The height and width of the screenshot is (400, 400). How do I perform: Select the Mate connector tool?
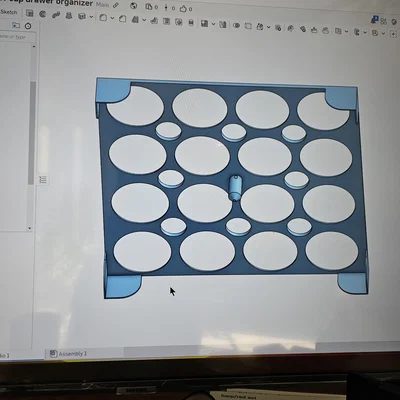click(x=375, y=33)
